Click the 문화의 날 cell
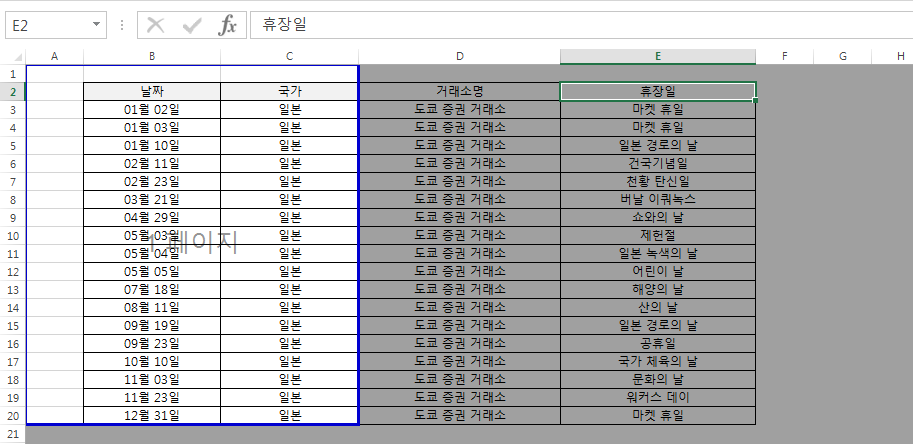The height and width of the screenshot is (444, 913). (658, 379)
